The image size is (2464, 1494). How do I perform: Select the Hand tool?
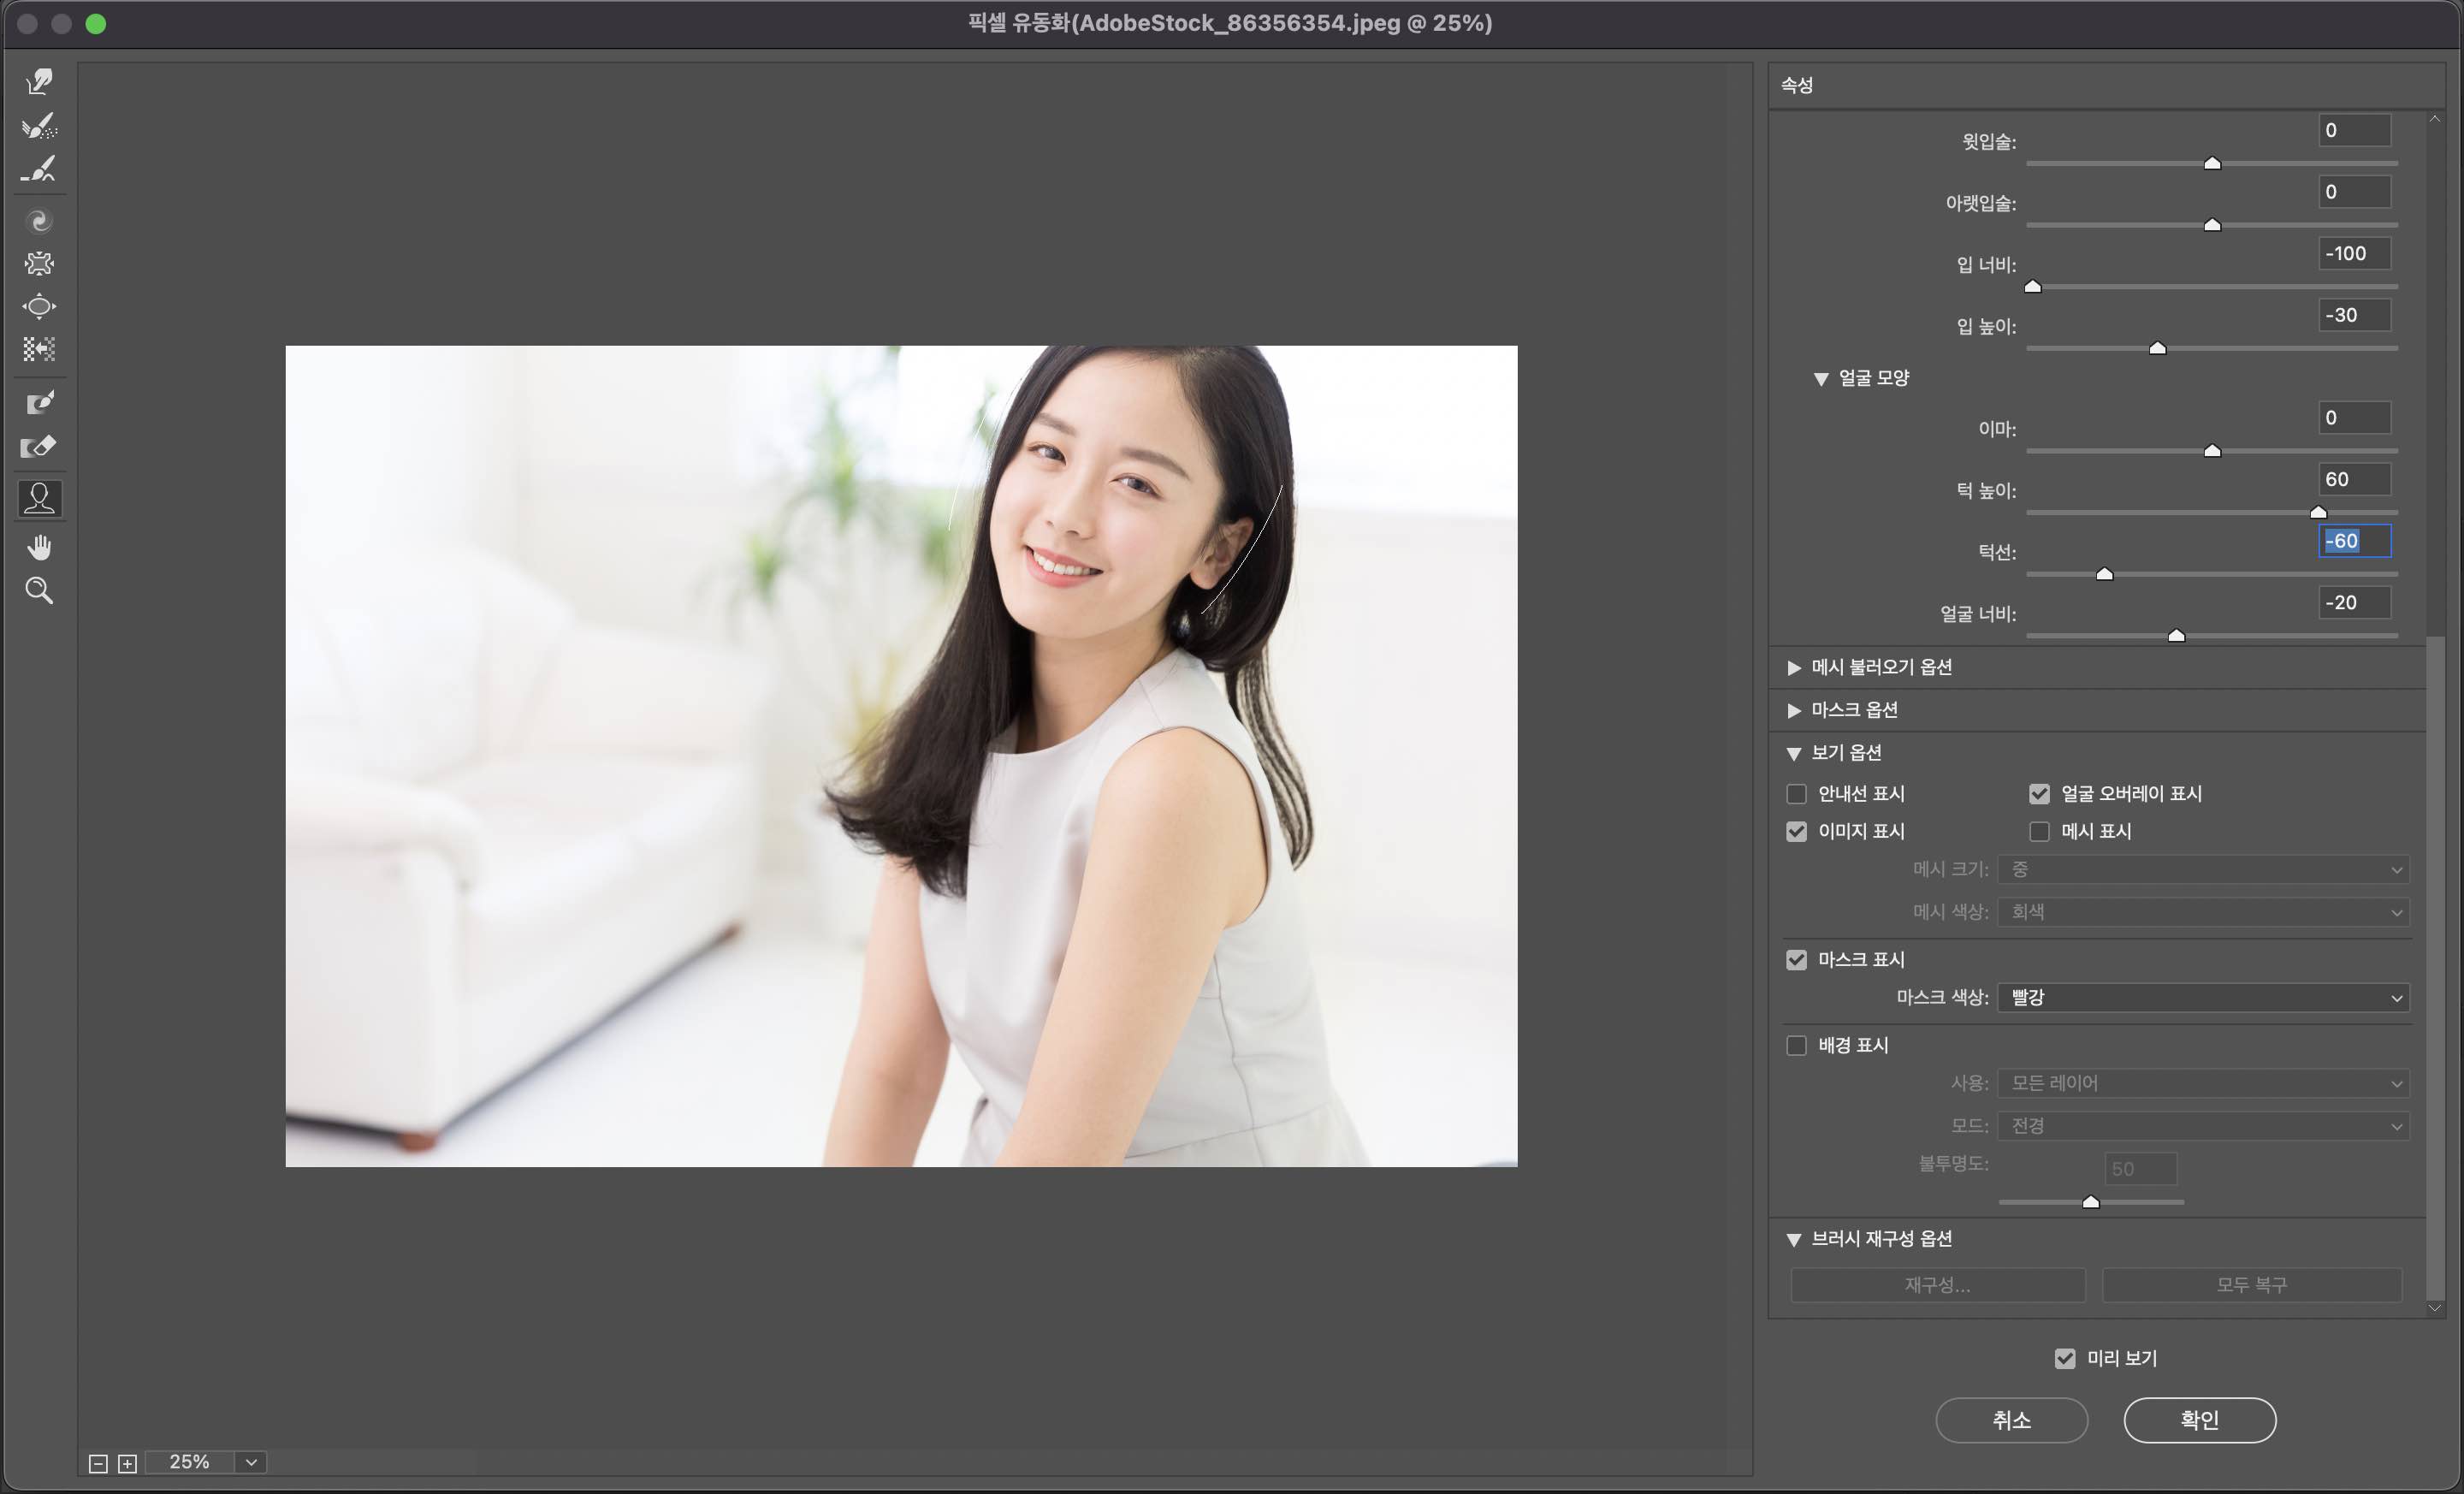(39, 547)
